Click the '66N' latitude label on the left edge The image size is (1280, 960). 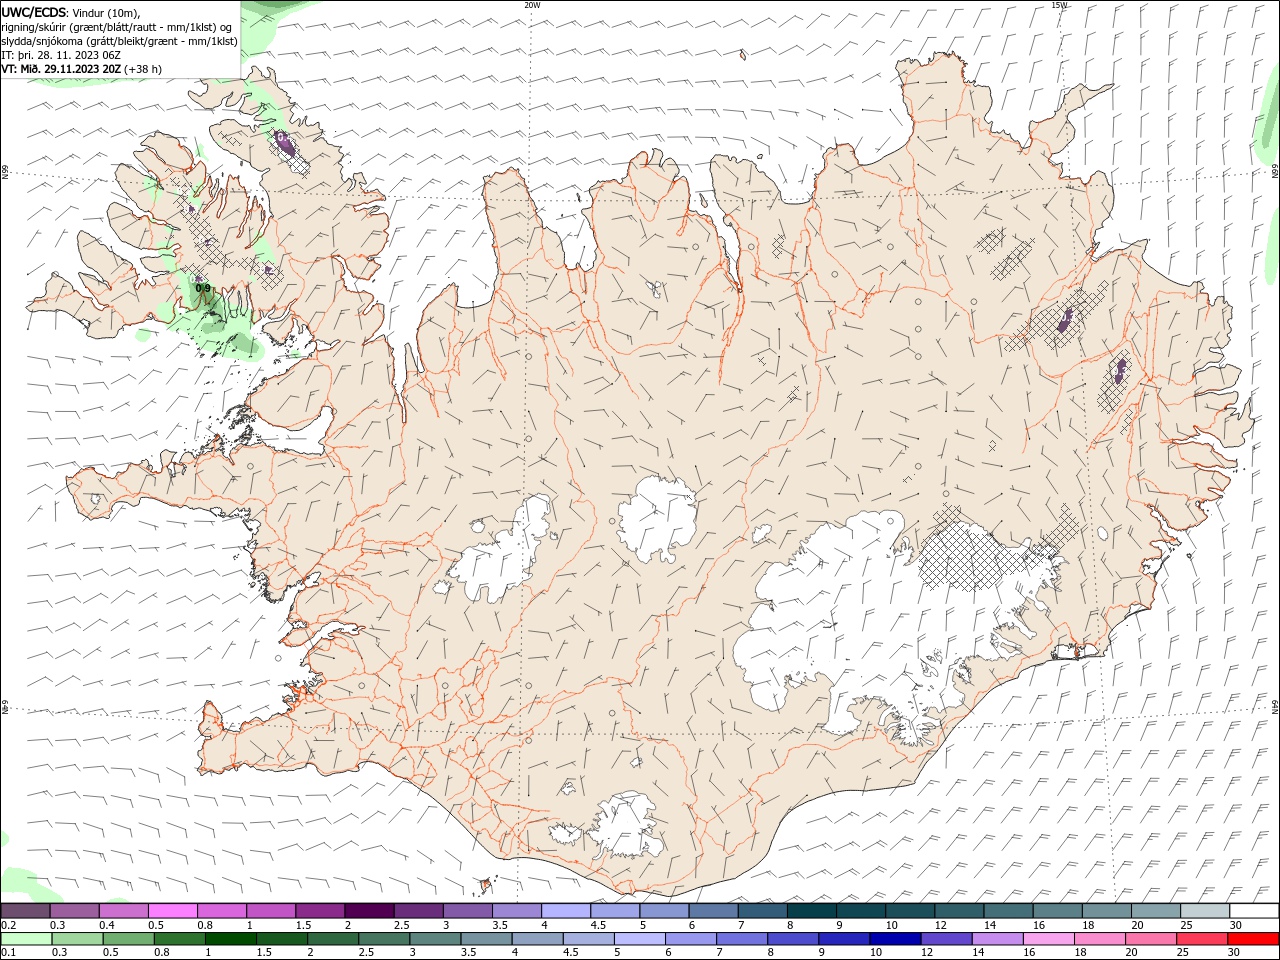[x=5, y=172]
